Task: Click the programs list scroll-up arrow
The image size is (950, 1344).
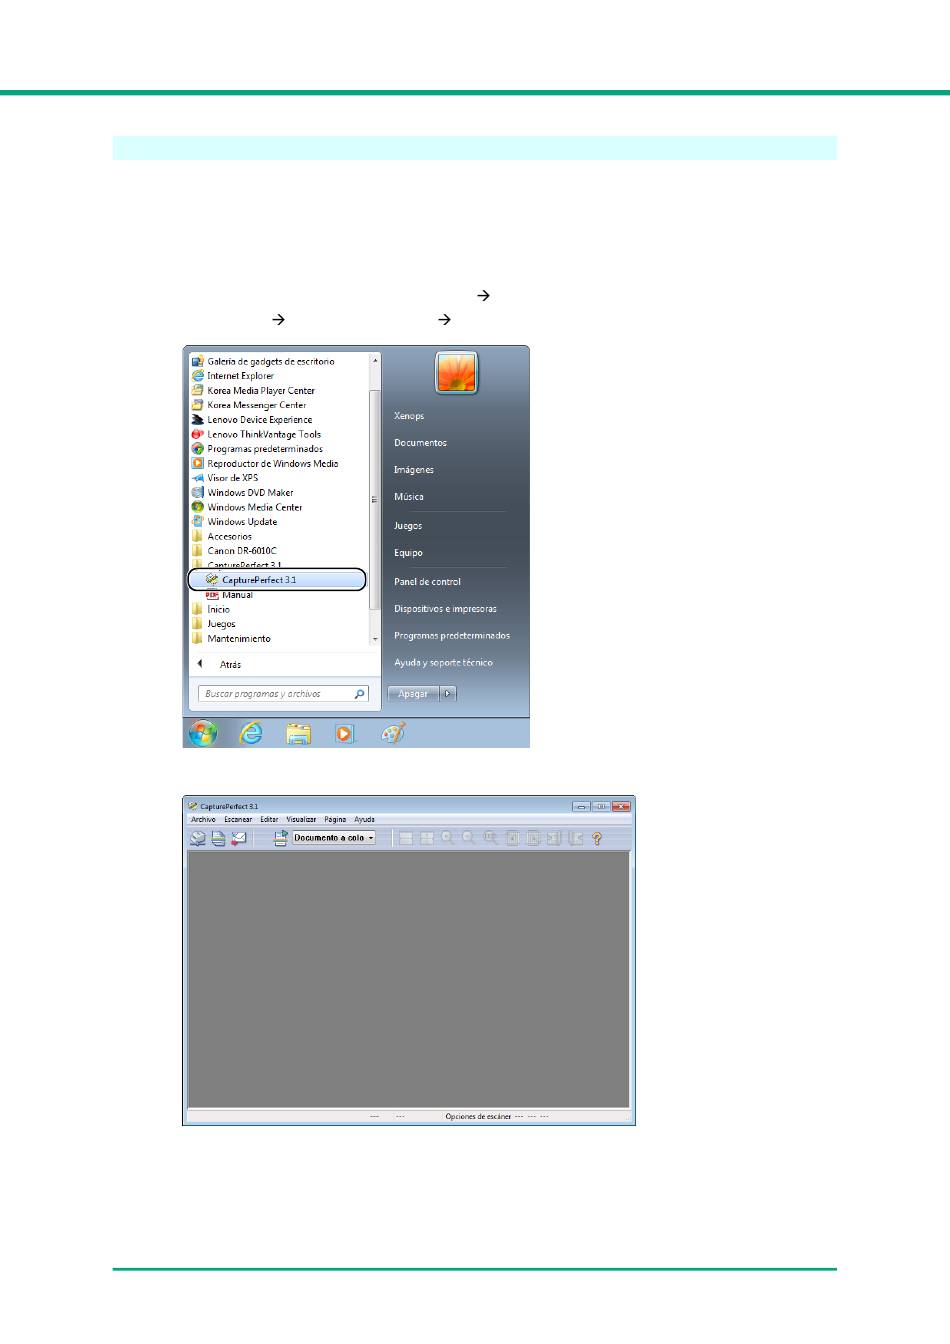Action: [375, 360]
